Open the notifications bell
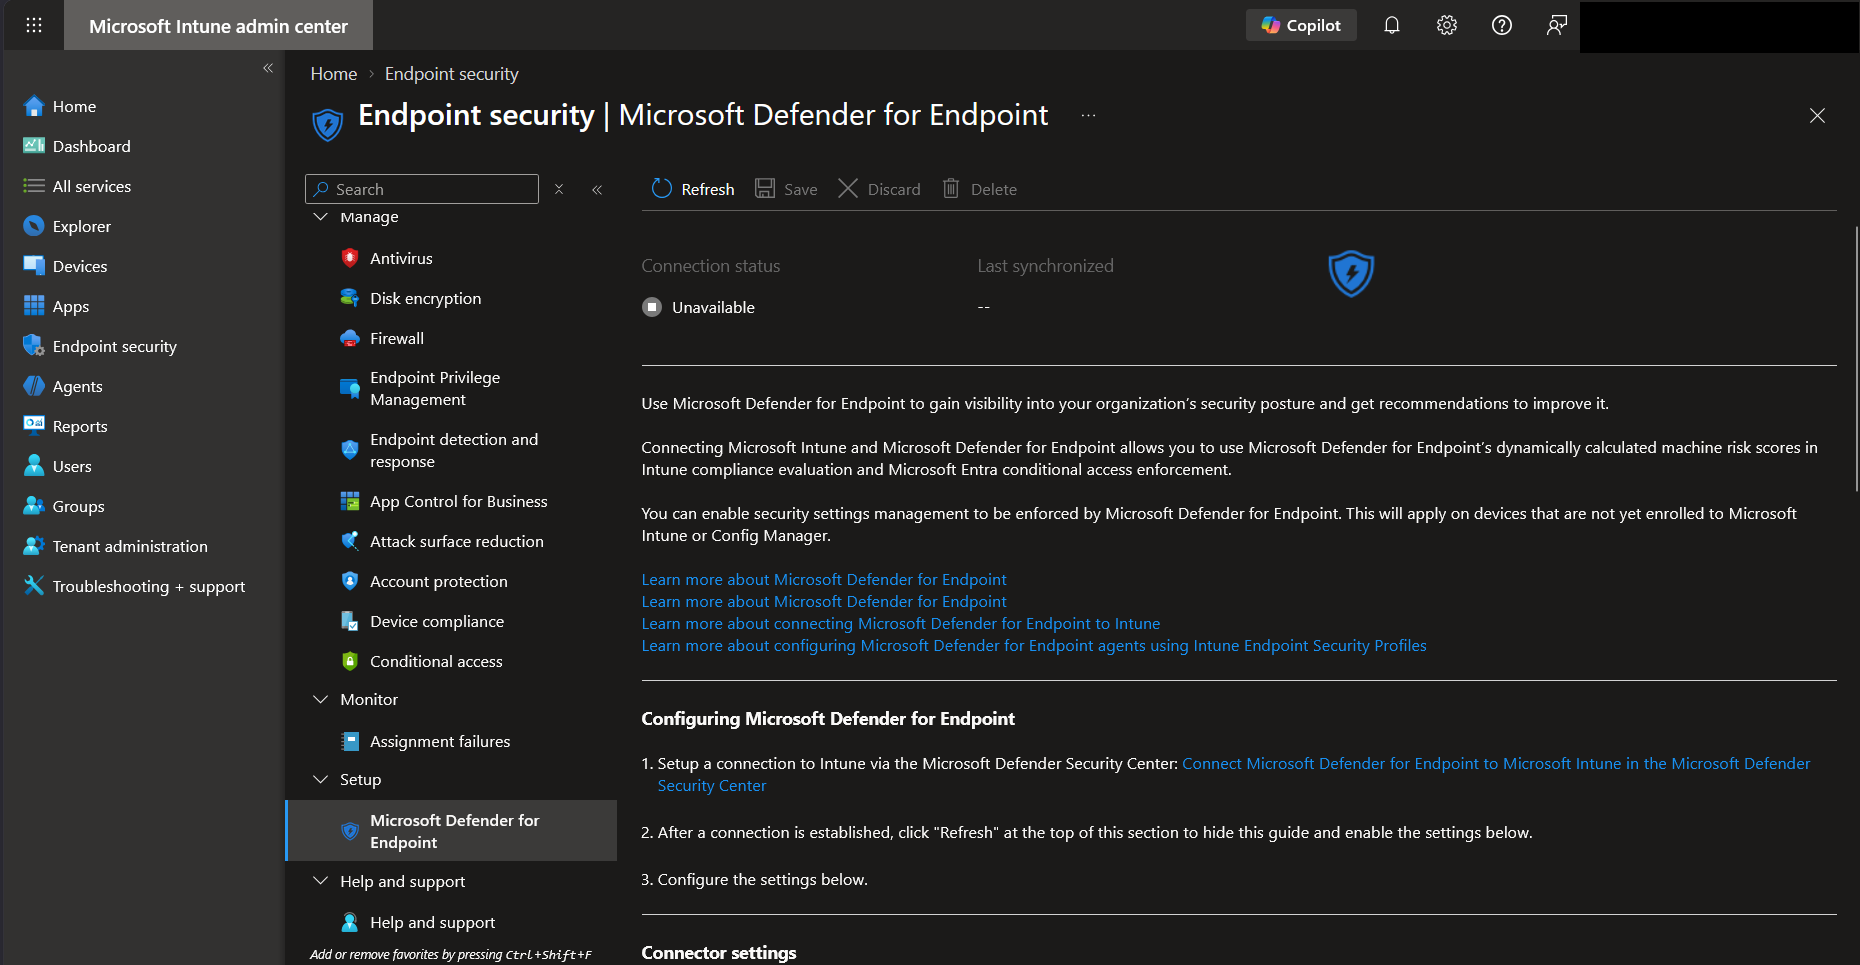The image size is (1860, 965). 1392,25
